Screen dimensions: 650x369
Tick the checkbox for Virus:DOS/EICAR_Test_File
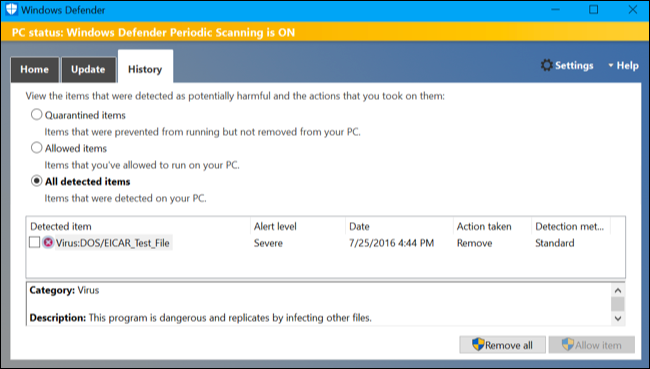point(34,242)
